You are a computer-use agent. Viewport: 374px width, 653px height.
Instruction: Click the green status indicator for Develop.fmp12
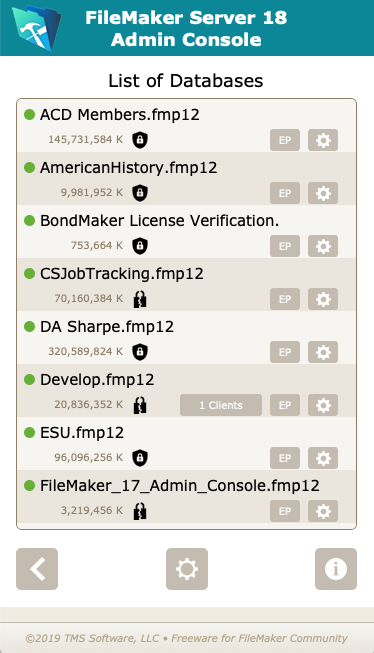(x=29, y=380)
